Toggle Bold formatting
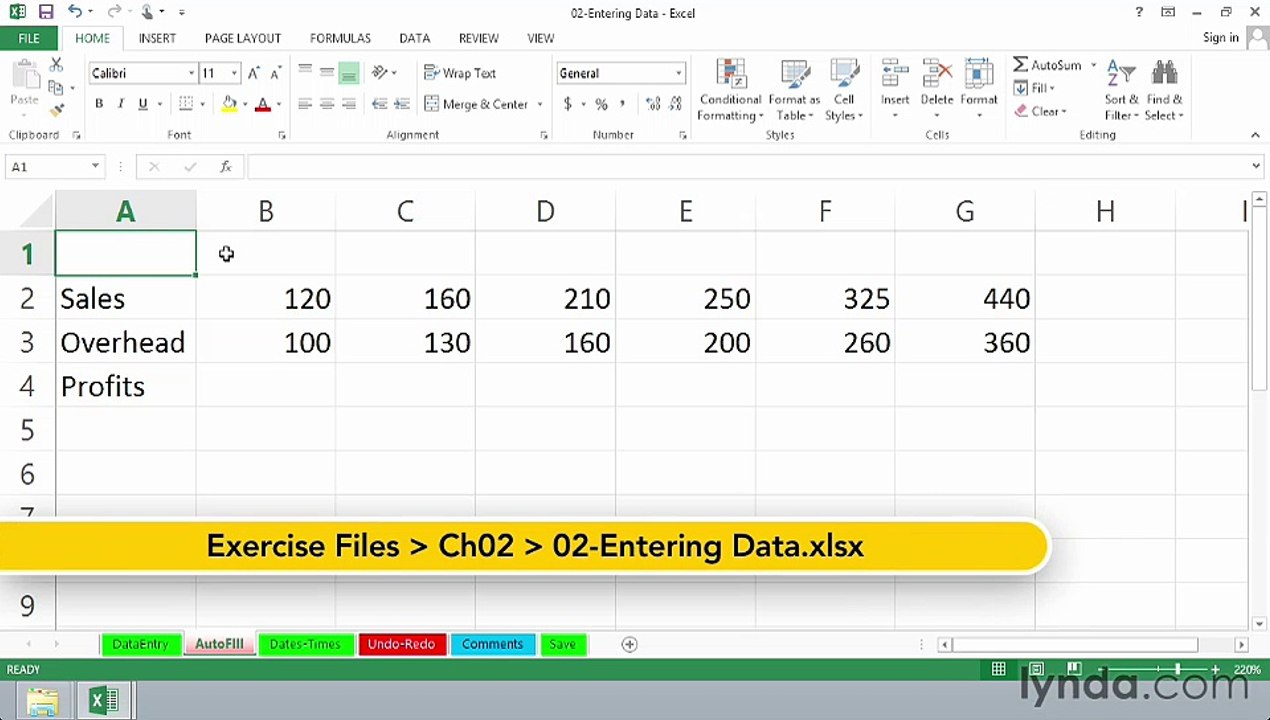 99,104
